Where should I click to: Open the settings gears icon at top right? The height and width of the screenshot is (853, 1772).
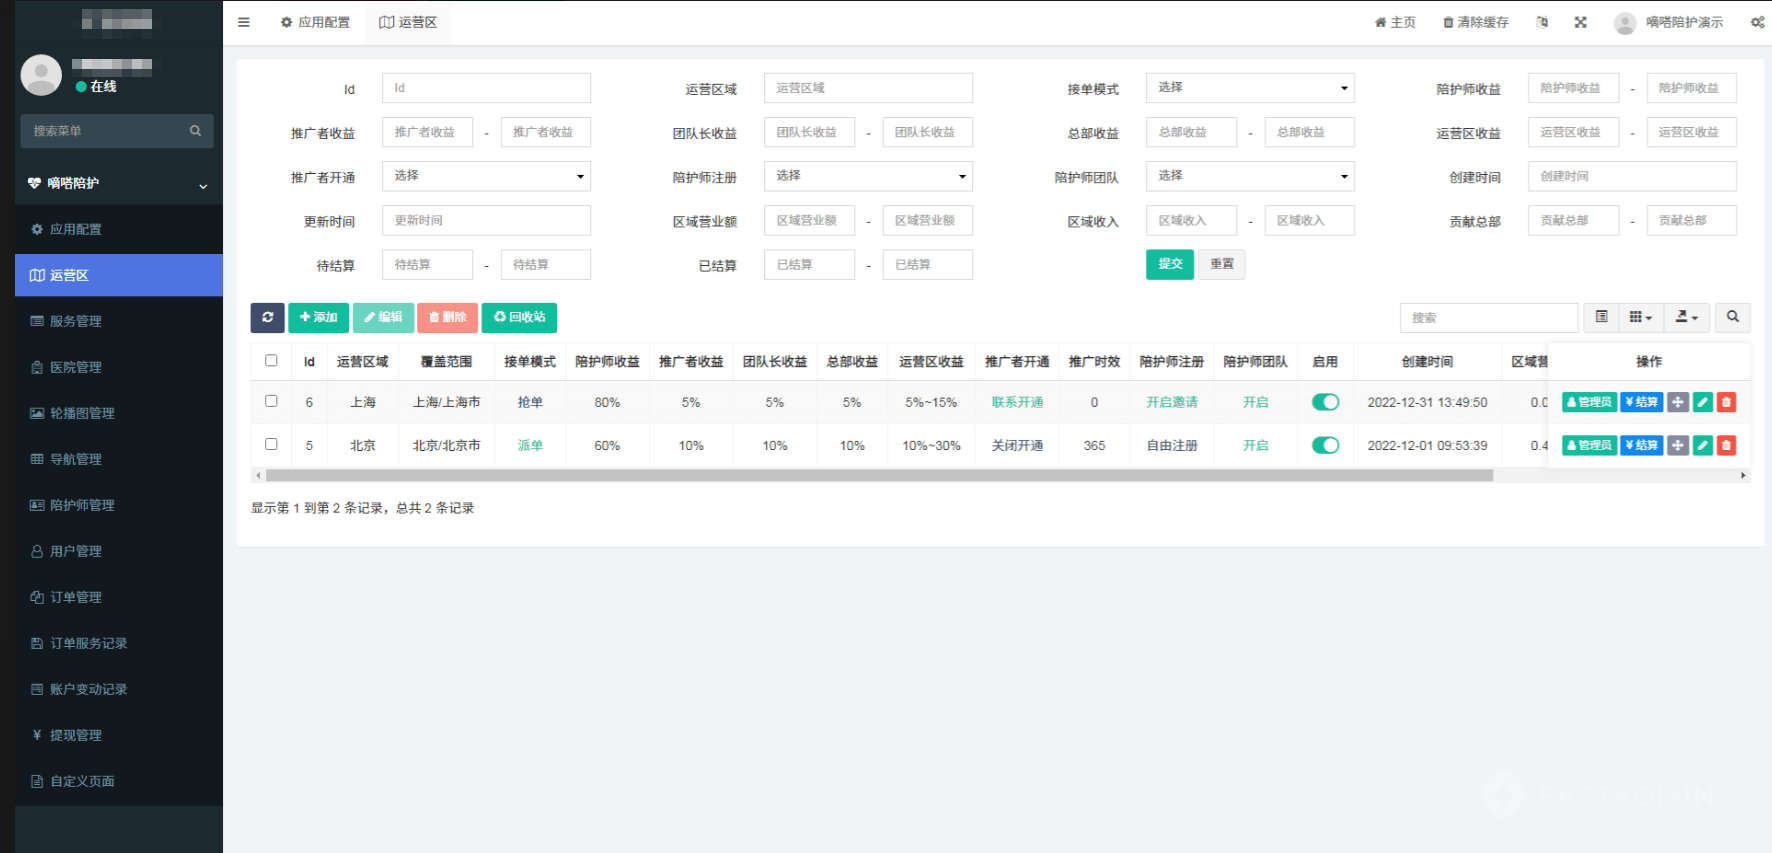[1757, 22]
